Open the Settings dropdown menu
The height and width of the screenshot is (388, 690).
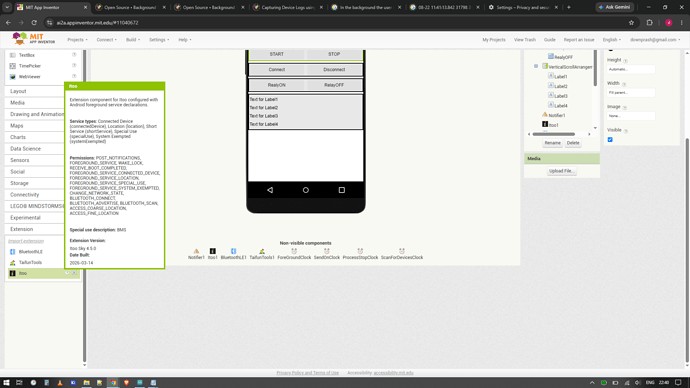pyautogui.click(x=159, y=40)
